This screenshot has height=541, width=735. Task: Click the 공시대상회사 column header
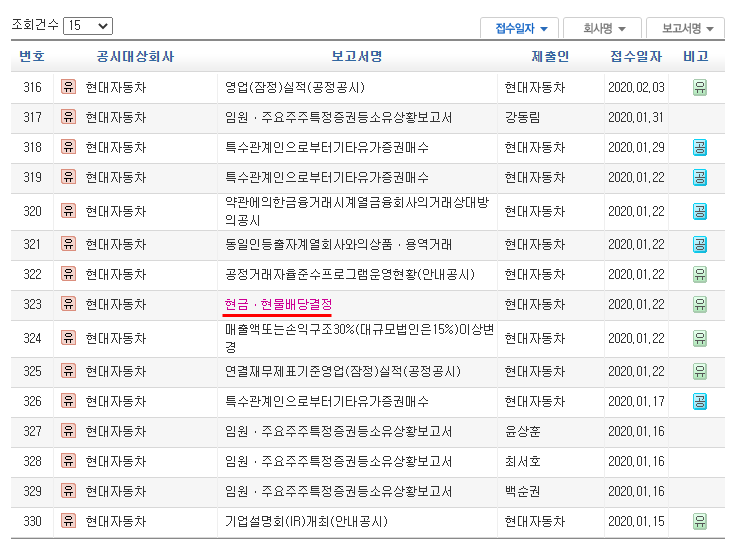tap(135, 56)
